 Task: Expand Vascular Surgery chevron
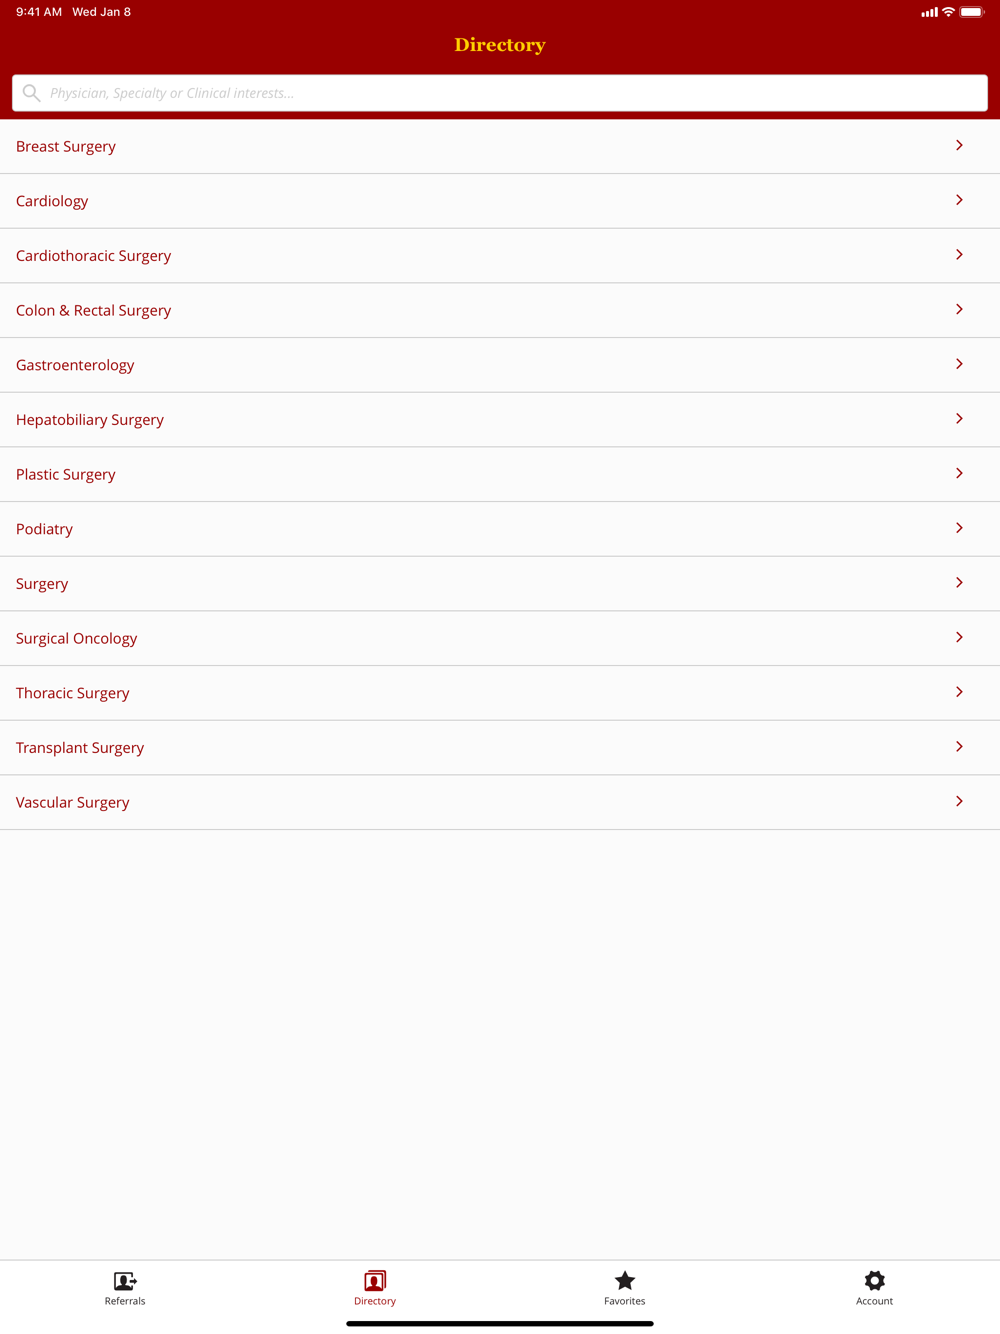pyautogui.click(x=959, y=801)
